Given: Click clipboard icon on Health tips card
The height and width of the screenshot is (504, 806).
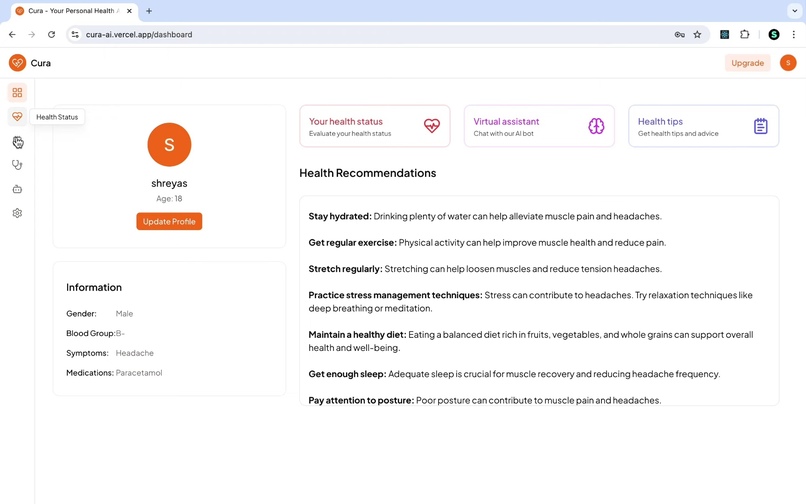Looking at the screenshot, I should 761,126.
